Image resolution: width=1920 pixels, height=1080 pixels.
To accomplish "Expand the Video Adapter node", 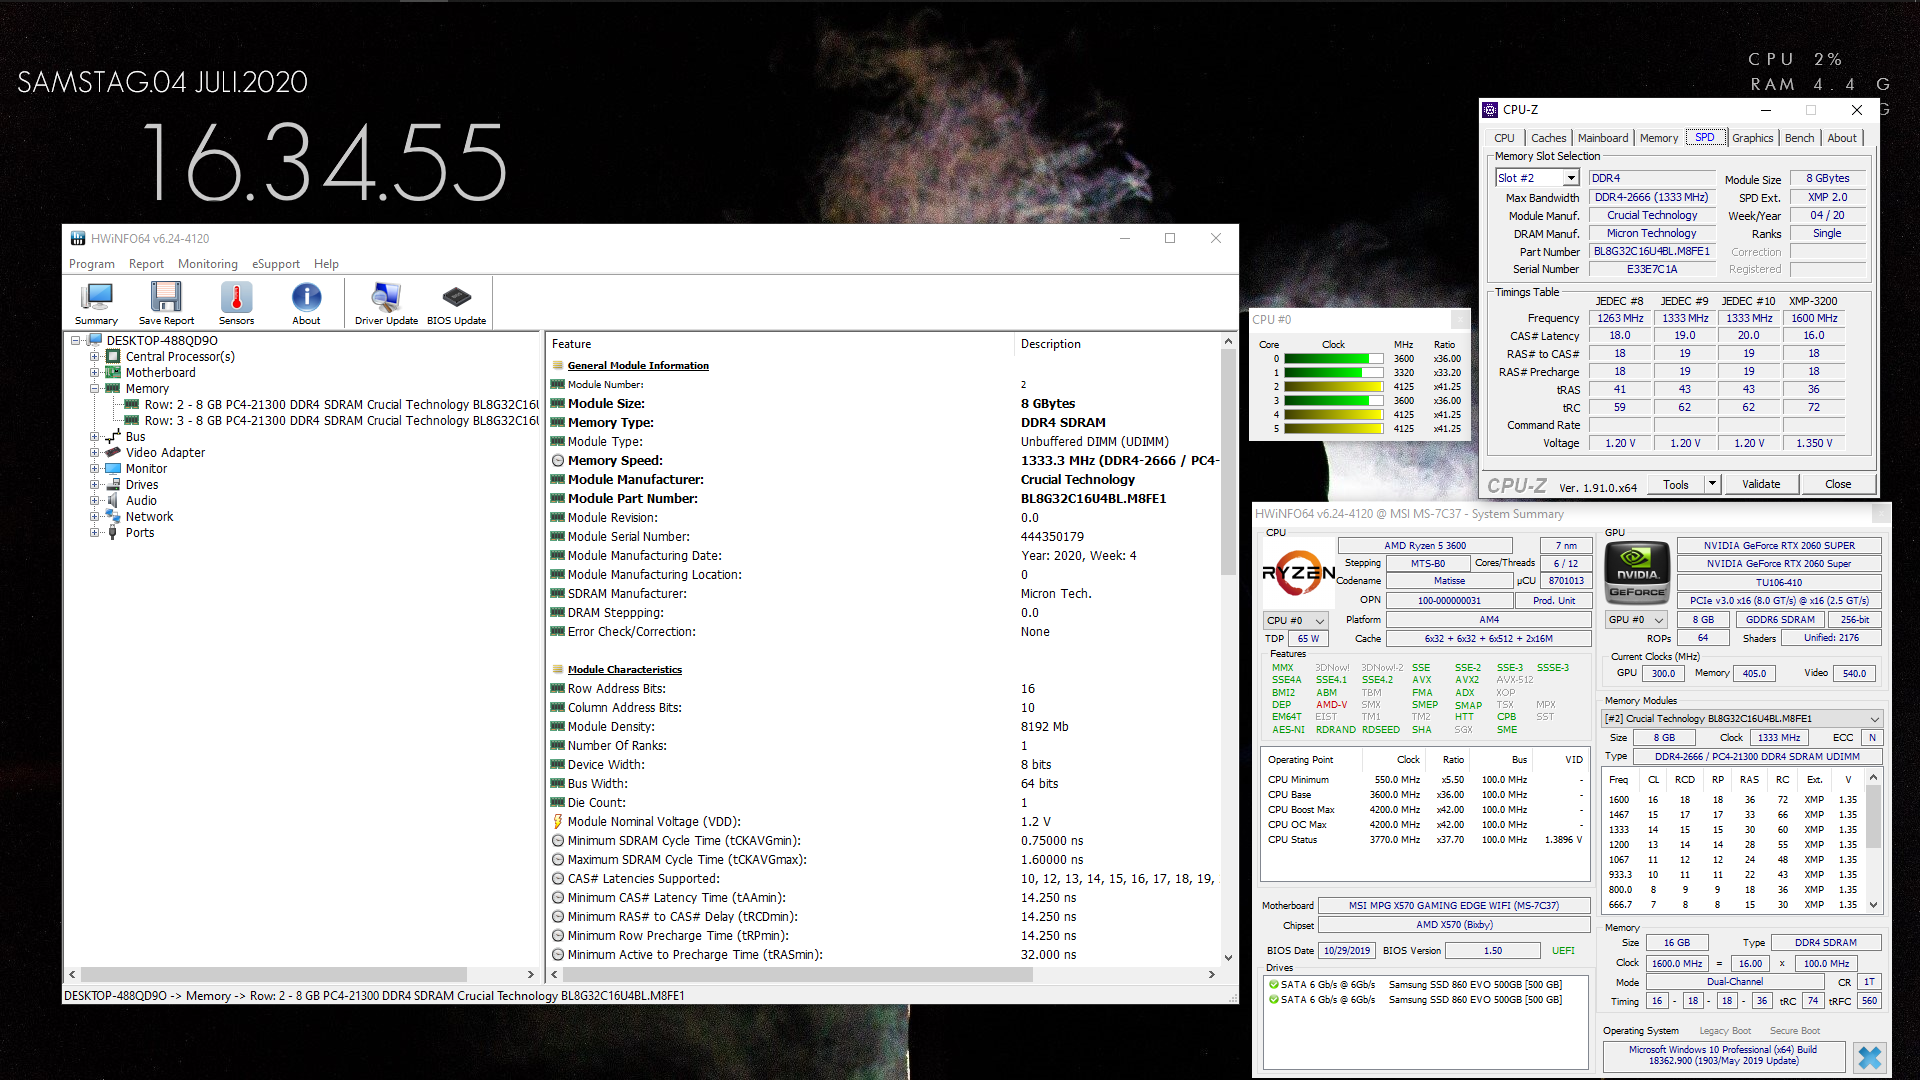I will 95,453.
